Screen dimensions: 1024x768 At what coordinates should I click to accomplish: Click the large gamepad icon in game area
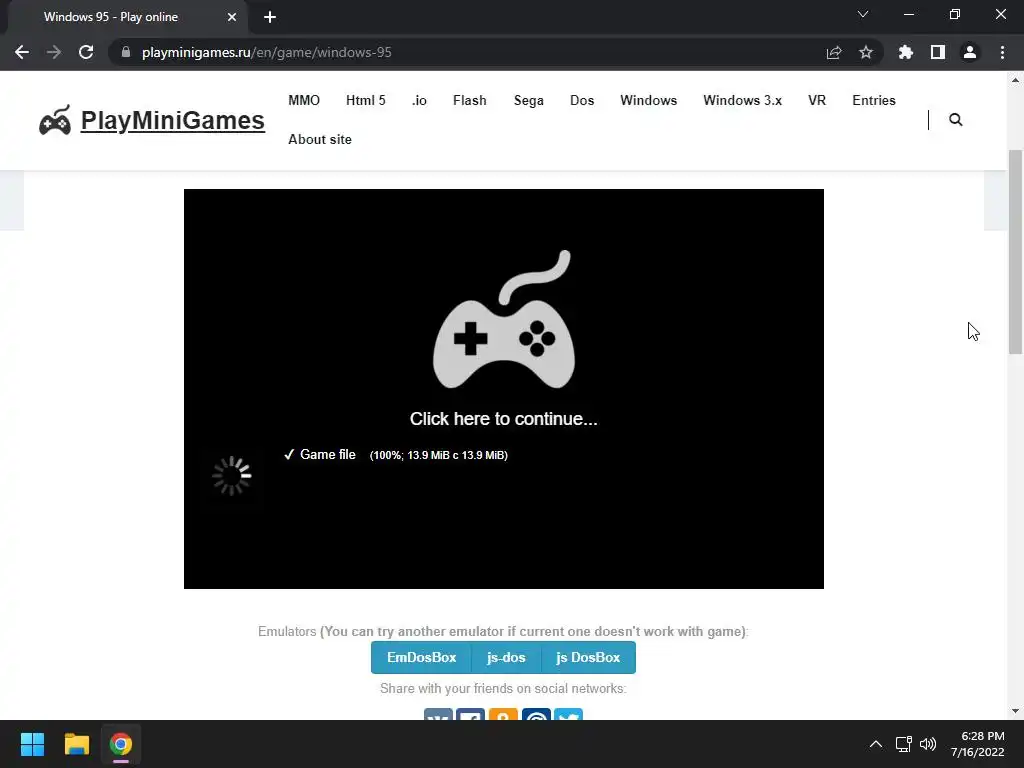504,319
